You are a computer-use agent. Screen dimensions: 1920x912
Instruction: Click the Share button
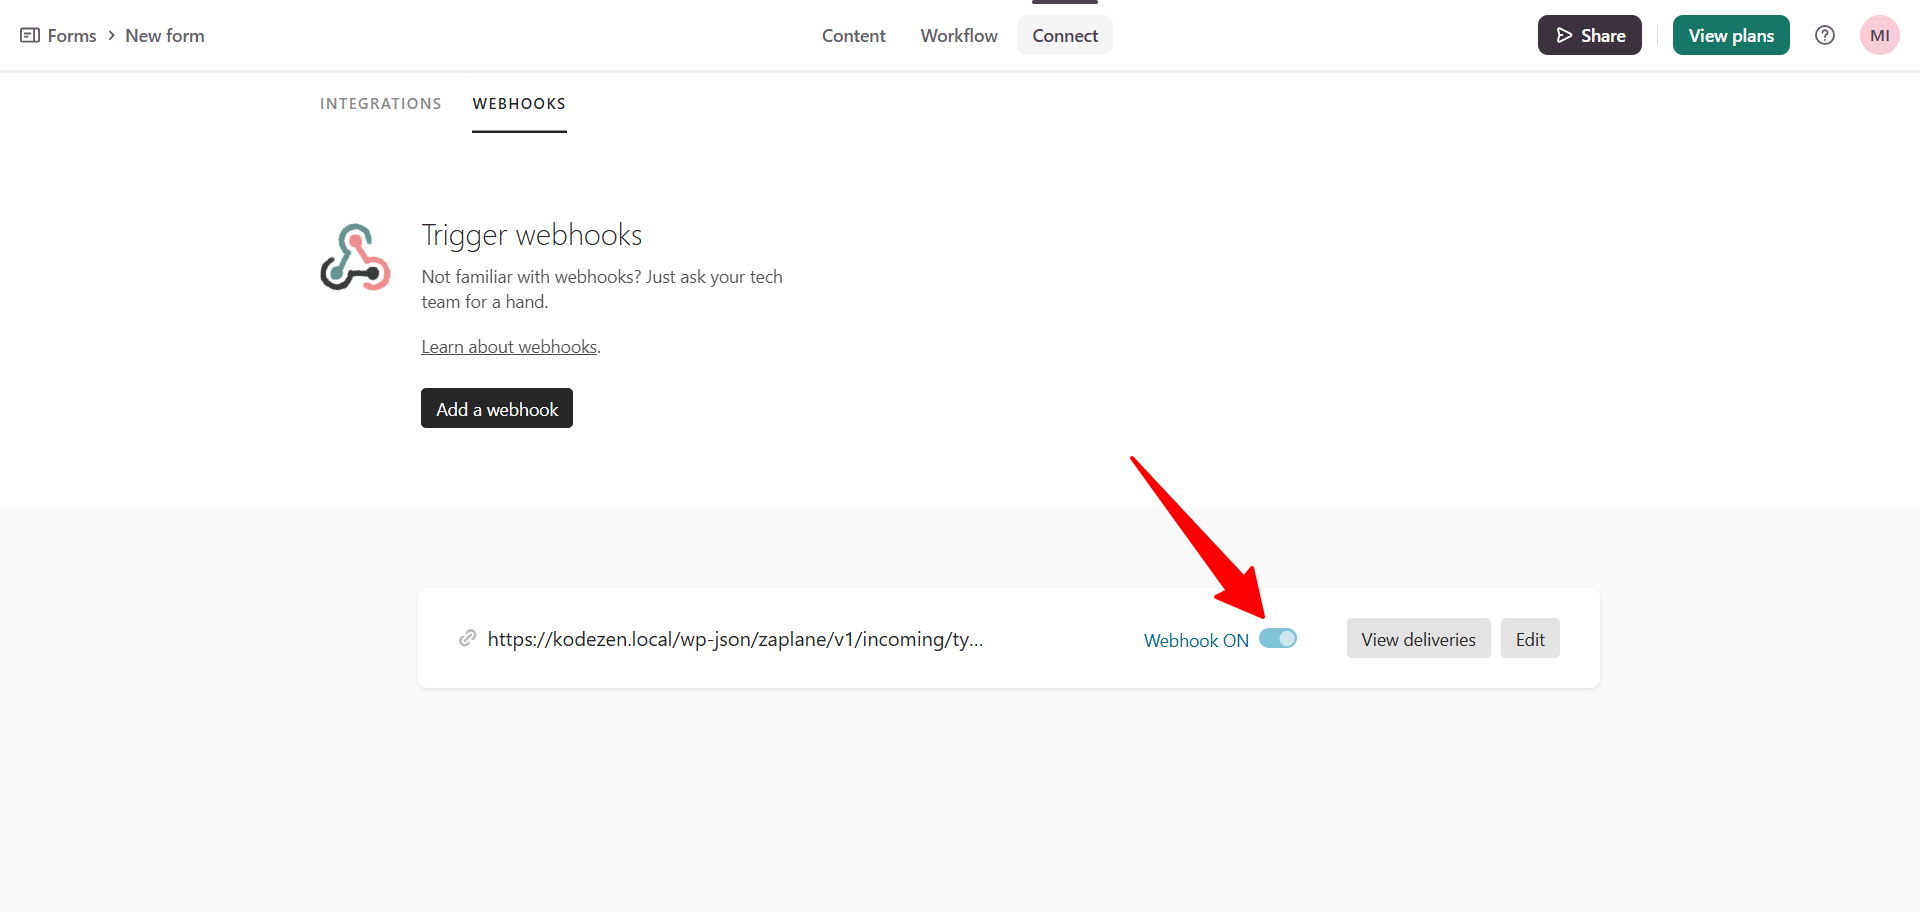[1590, 35]
